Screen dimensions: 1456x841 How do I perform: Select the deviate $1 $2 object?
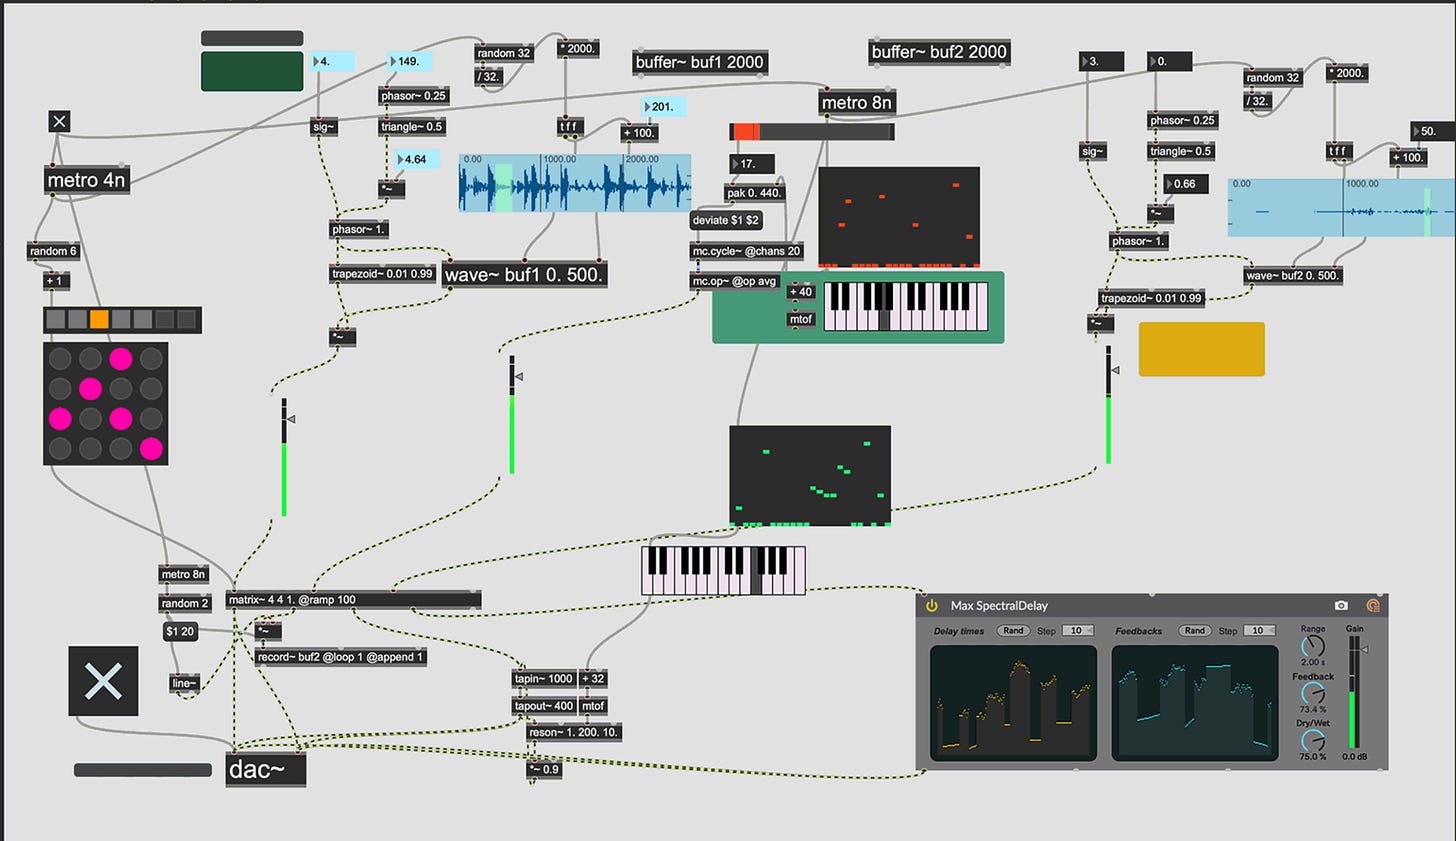726,220
